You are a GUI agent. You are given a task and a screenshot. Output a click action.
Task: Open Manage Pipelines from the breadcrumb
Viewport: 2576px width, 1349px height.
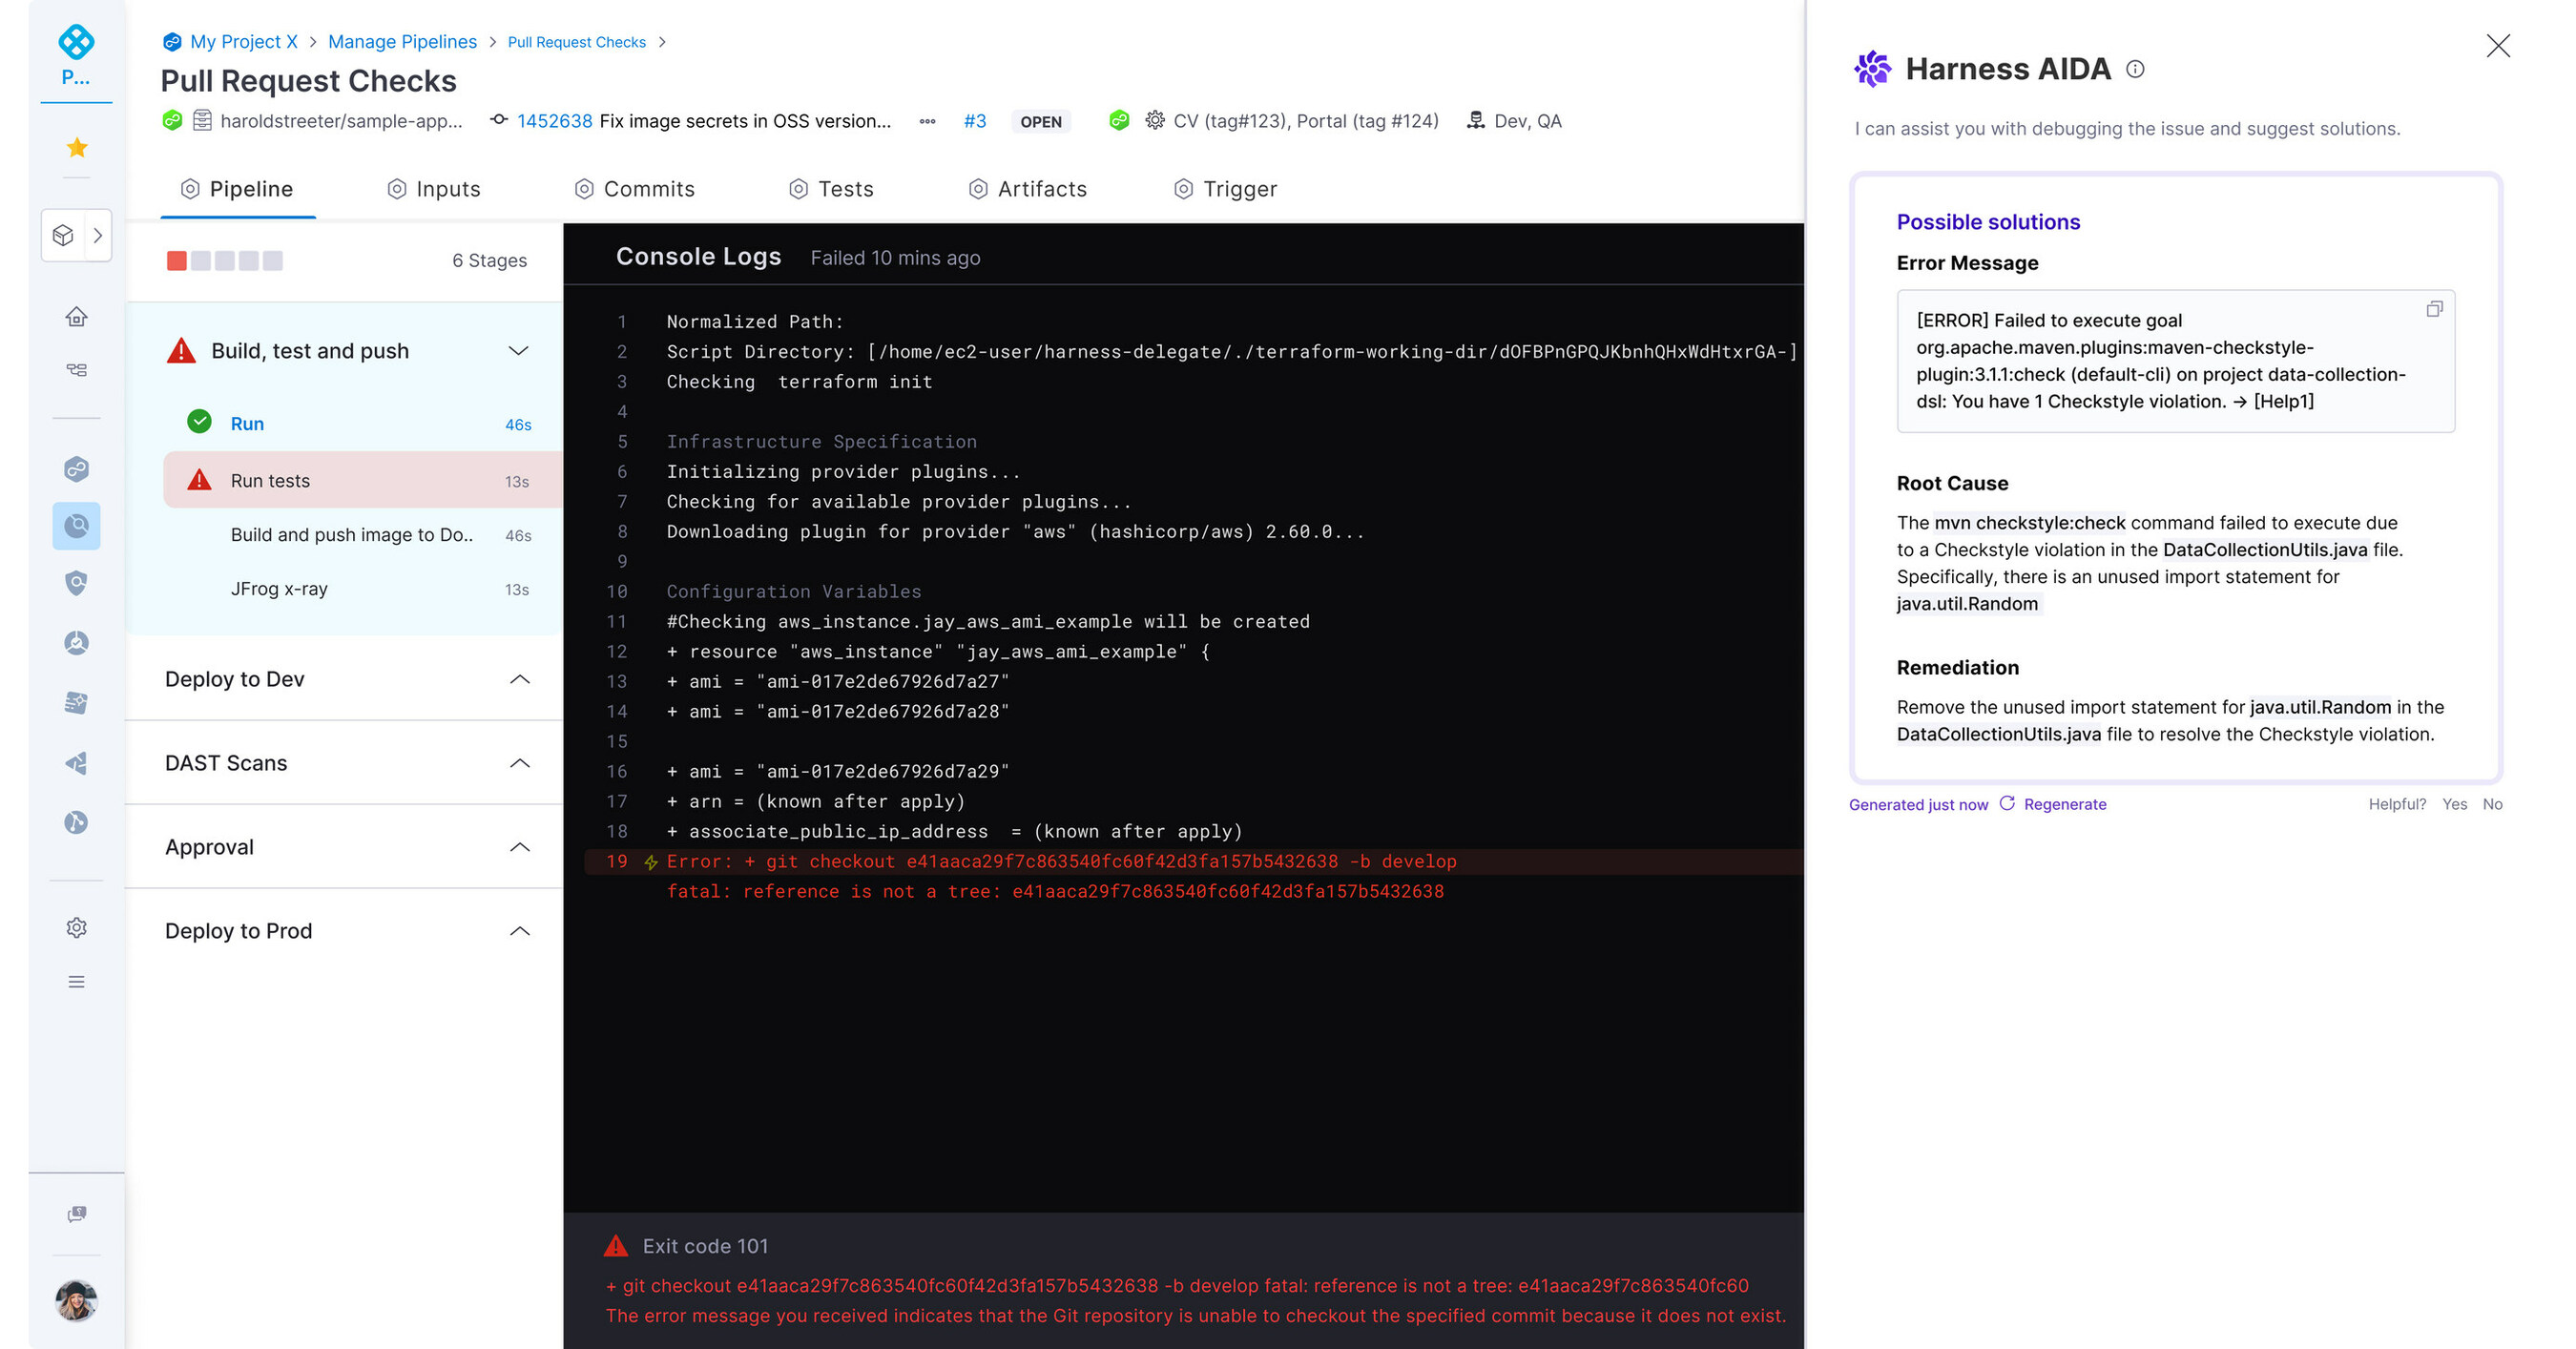pyautogui.click(x=403, y=41)
